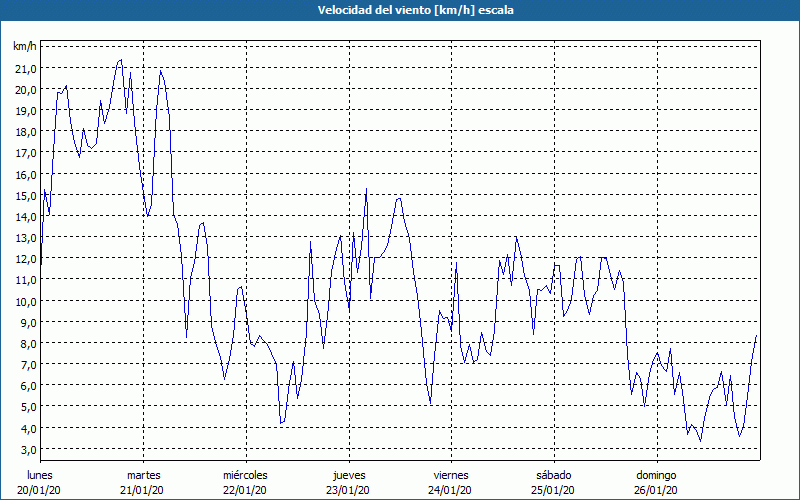Screen dimensions: 800x500
Task: Click the '18,0' y-axis value
Action: tap(26, 132)
